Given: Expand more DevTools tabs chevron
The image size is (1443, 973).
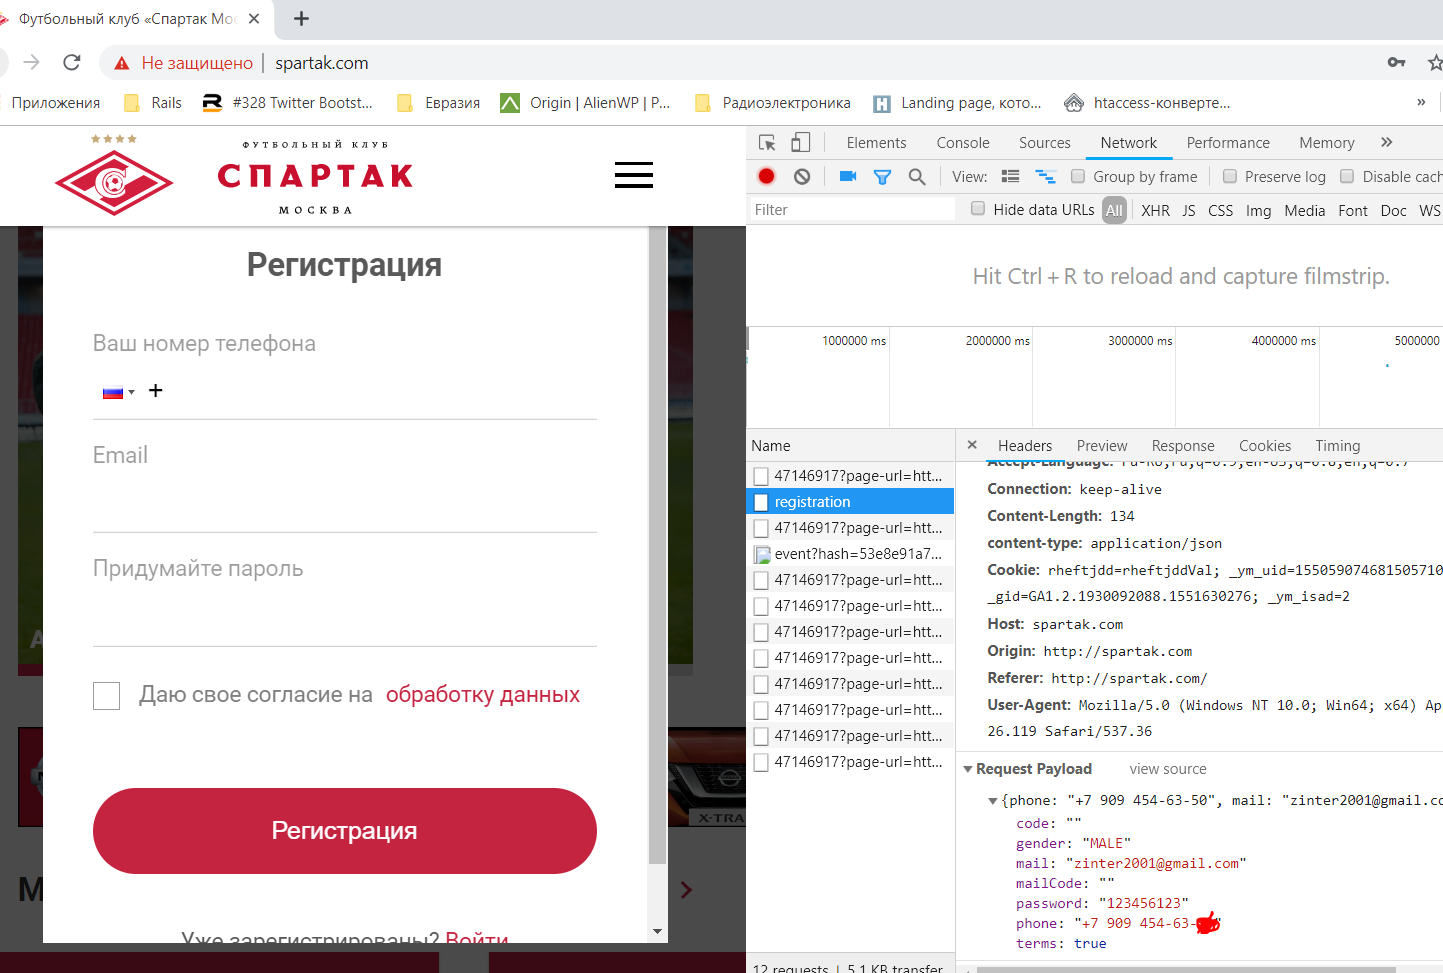Looking at the screenshot, I should (1386, 143).
